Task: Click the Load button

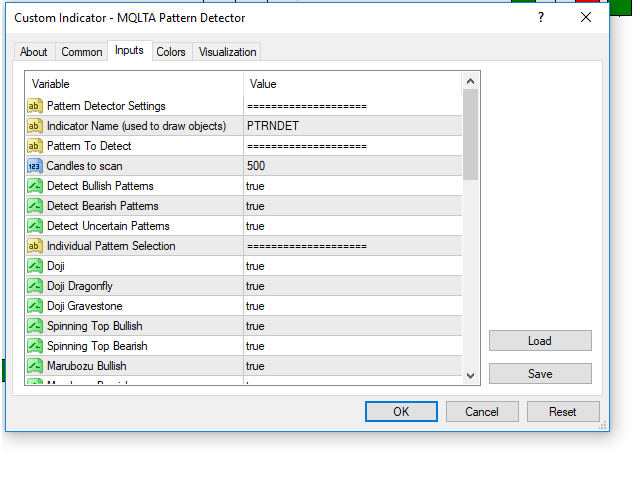Action: [540, 341]
